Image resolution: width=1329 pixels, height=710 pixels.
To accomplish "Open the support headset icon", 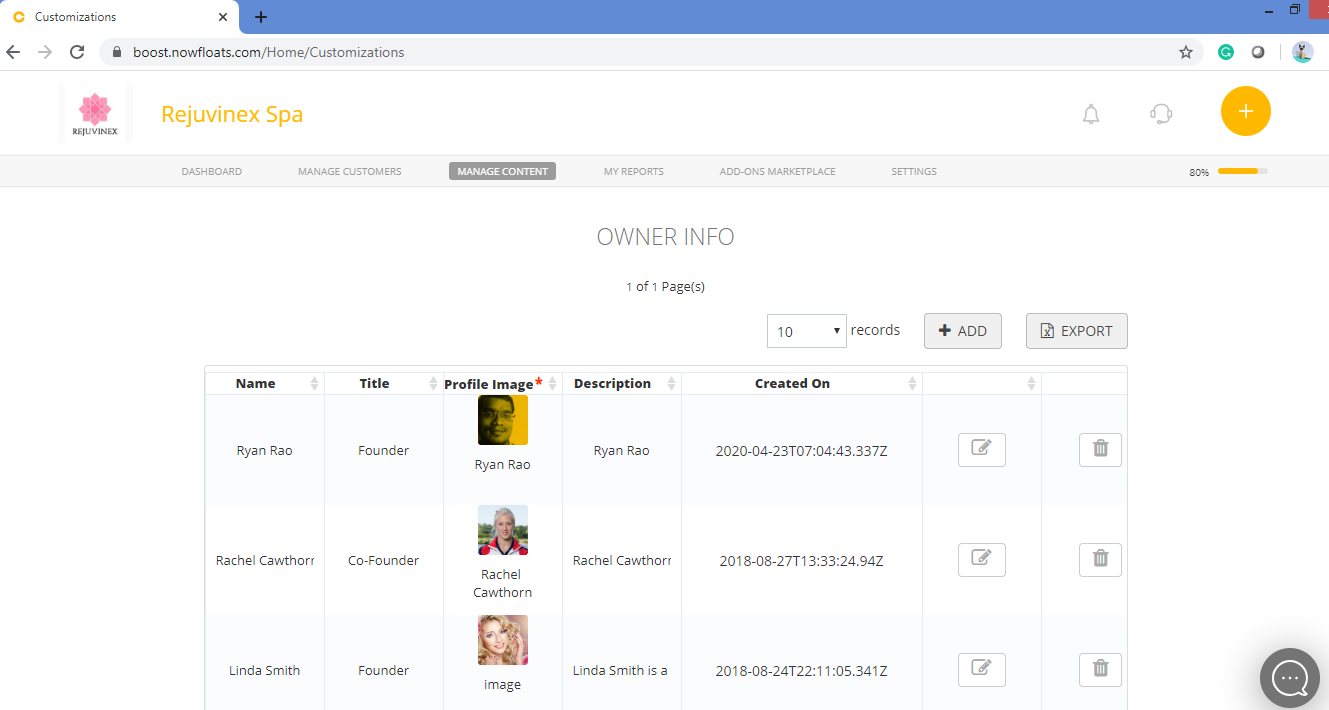I will 1161,114.
